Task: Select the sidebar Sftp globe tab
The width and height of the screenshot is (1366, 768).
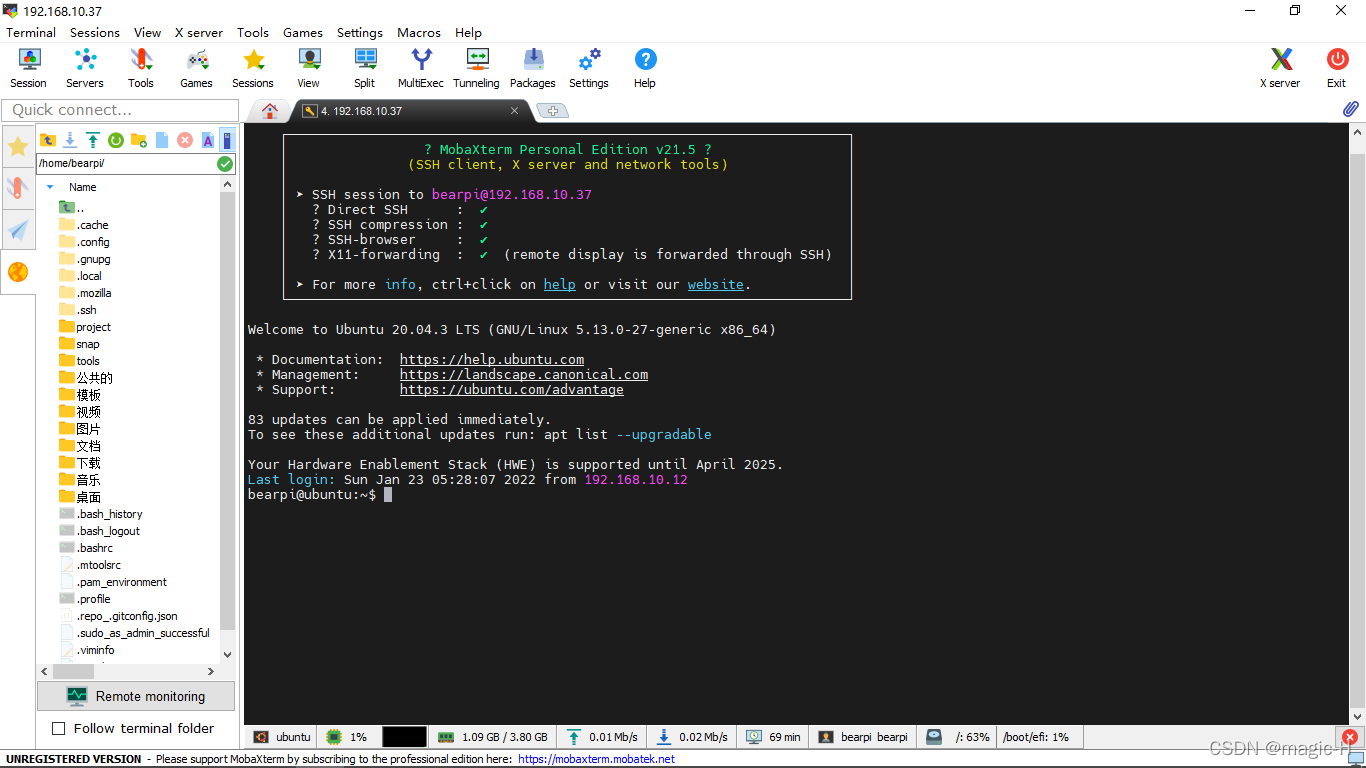Action: click(x=18, y=271)
